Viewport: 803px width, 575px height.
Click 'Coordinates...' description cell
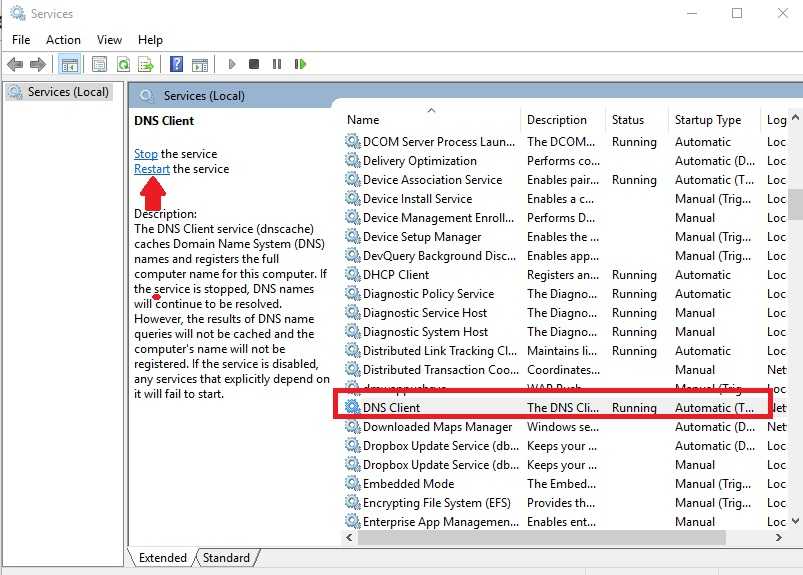pyautogui.click(x=563, y=369)
